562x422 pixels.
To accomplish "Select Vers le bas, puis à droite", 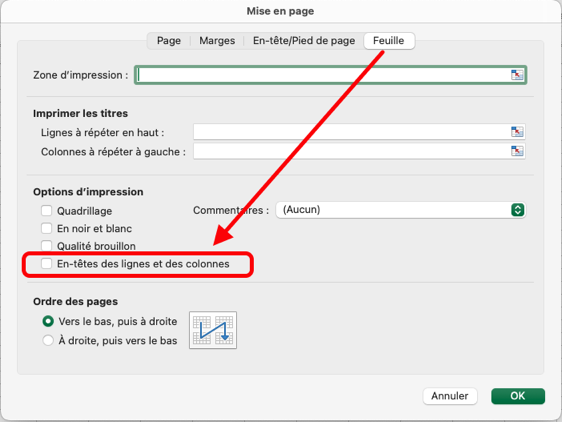I will (48, 321).
